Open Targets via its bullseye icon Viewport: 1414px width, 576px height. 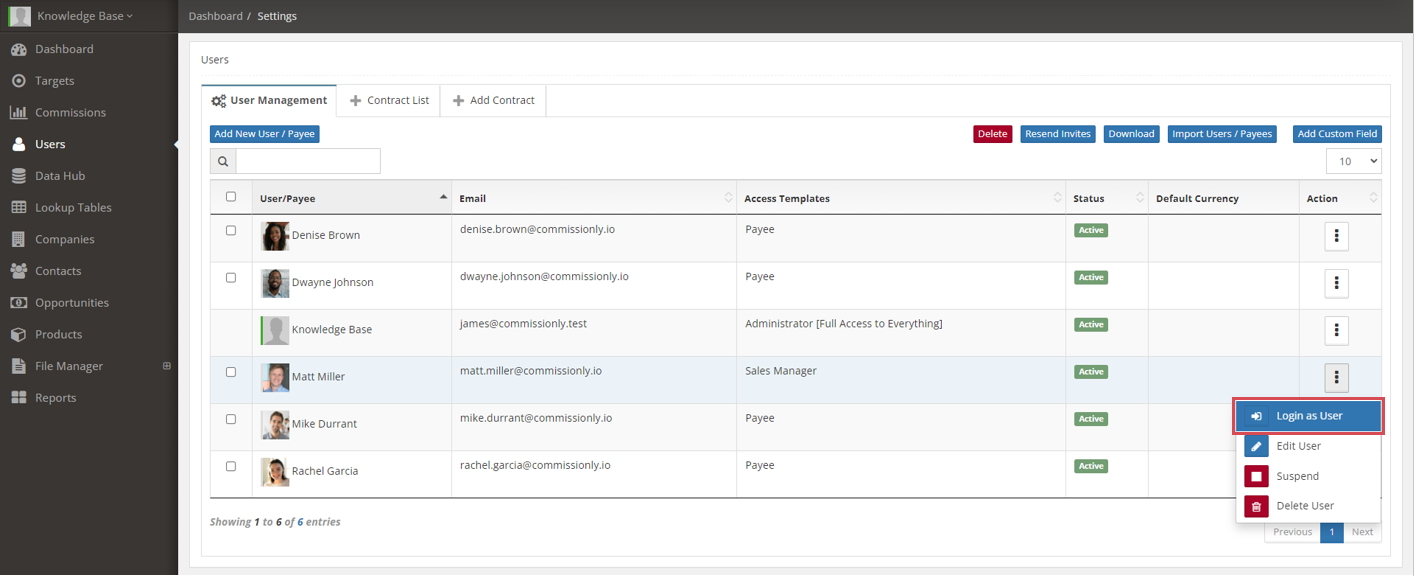[18, 81]
